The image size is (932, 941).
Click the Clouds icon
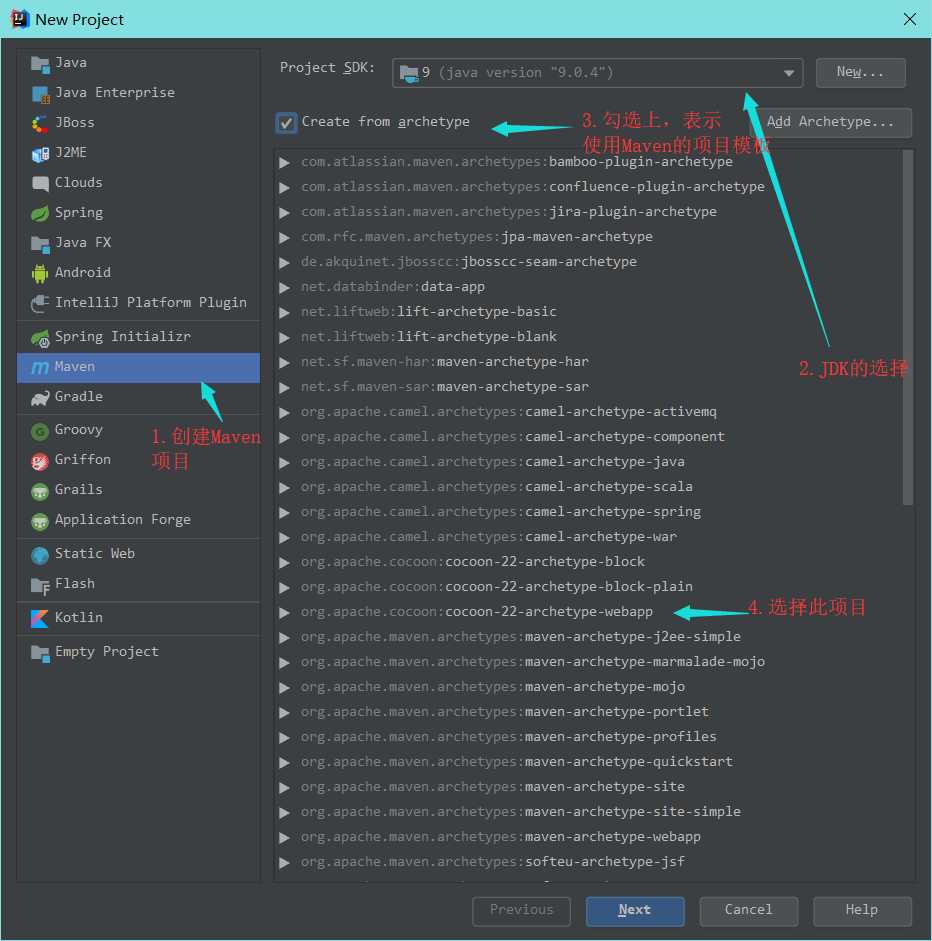40,183
